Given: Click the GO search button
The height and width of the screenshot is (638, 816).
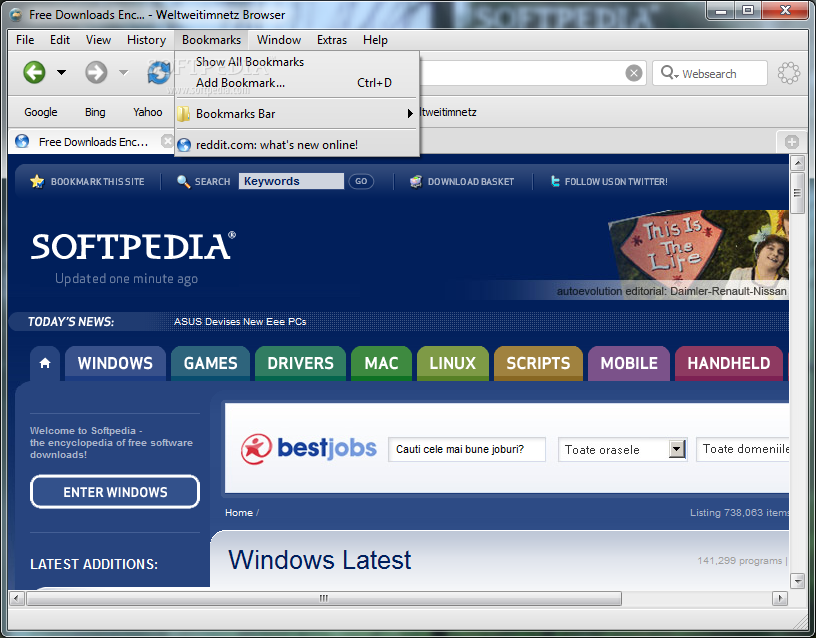Looking at the screenshot, I should tap(361, 181).
